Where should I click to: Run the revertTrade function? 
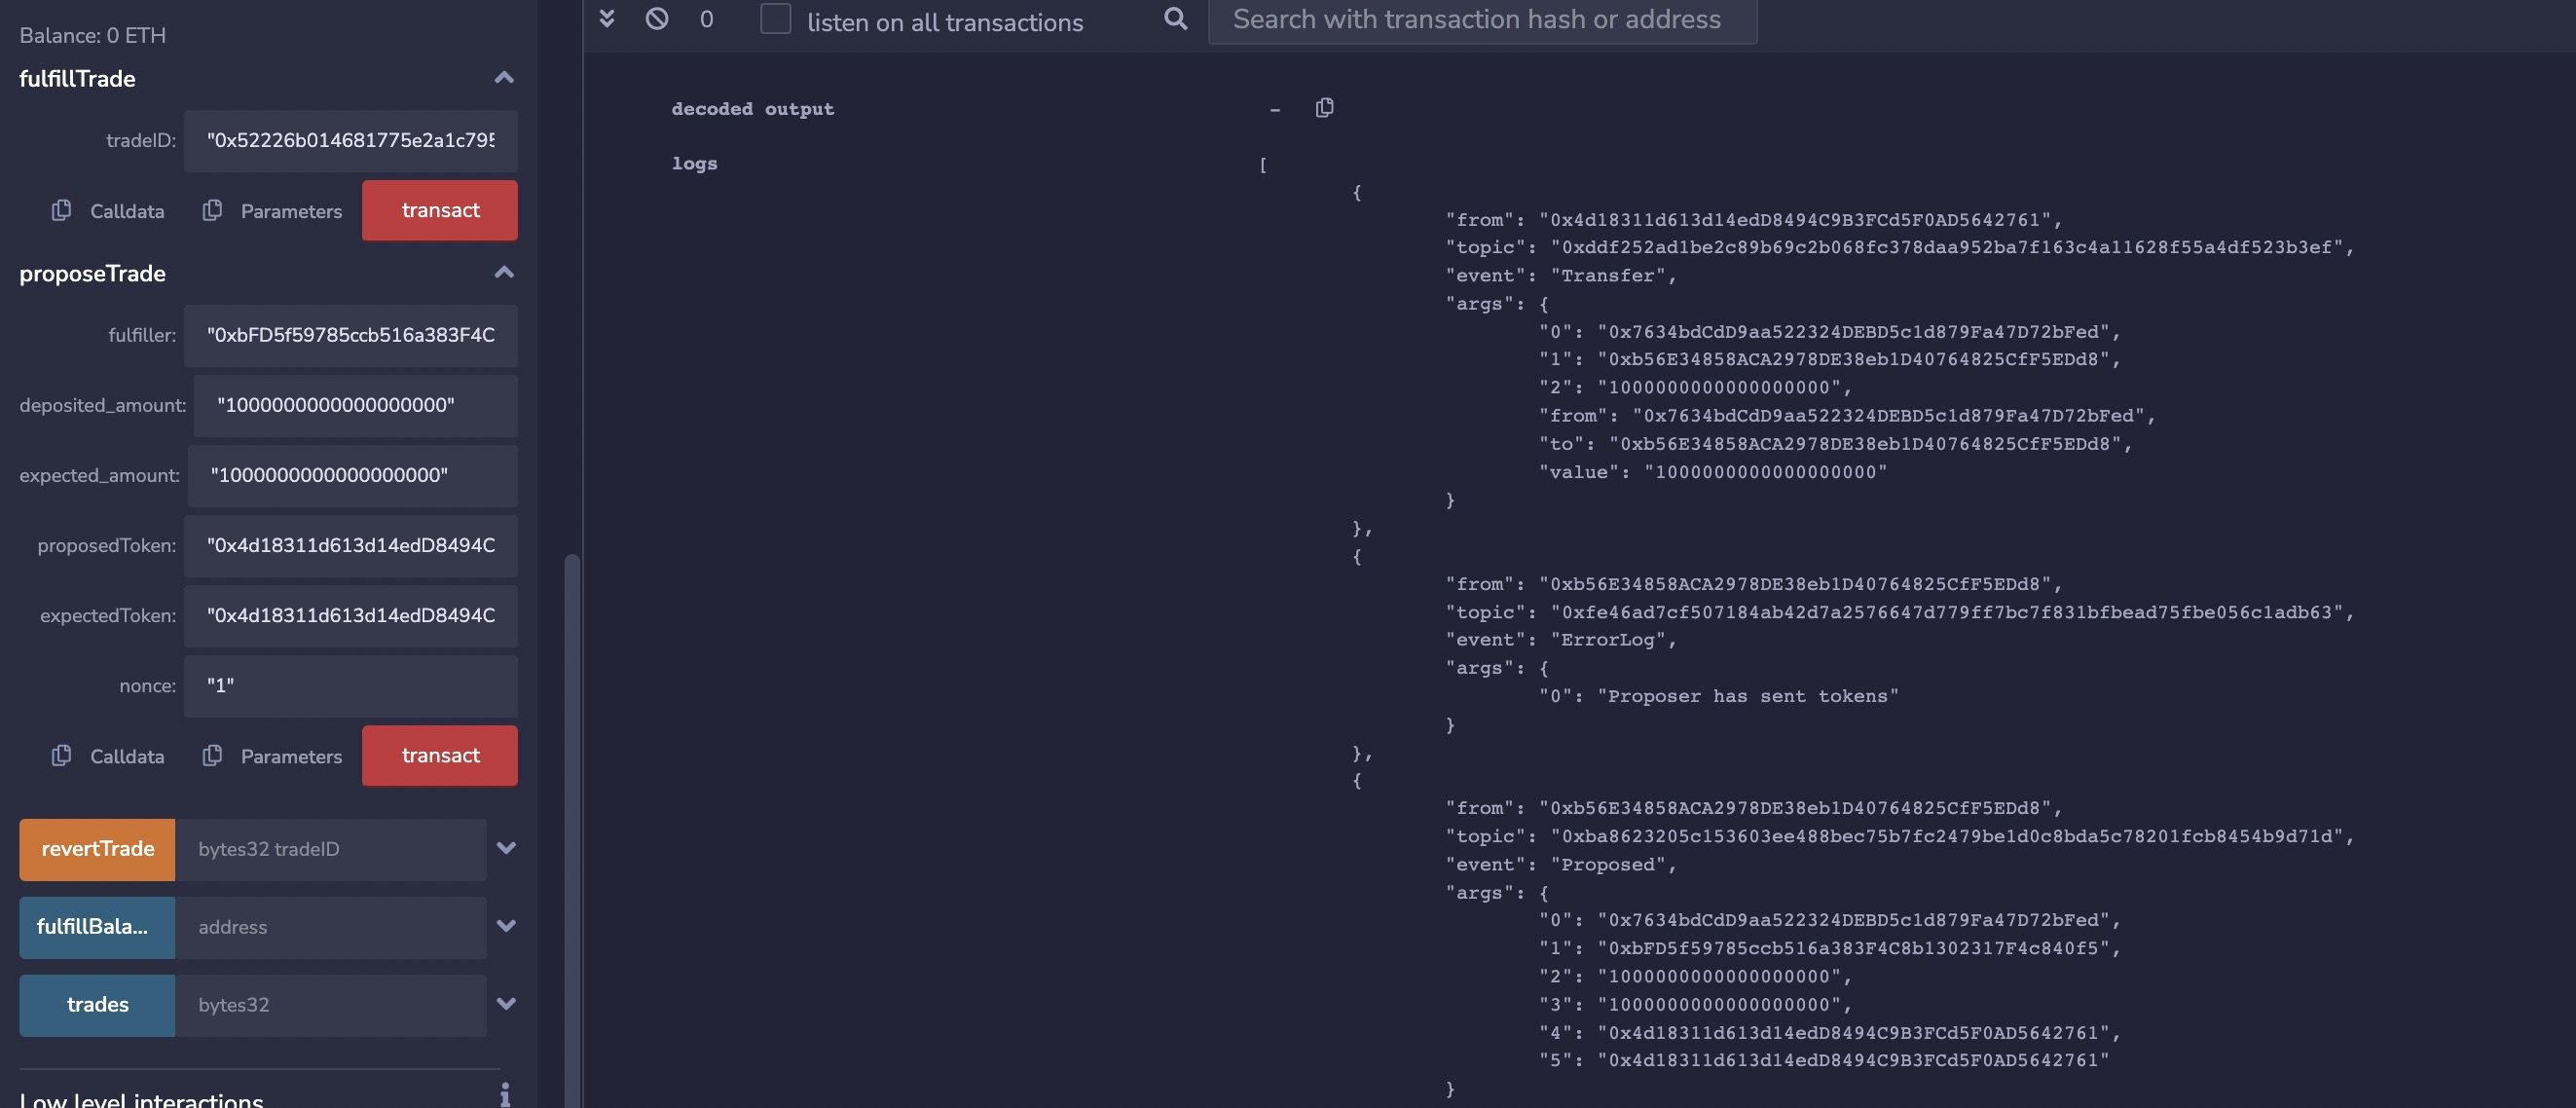(x=97, y=849)
